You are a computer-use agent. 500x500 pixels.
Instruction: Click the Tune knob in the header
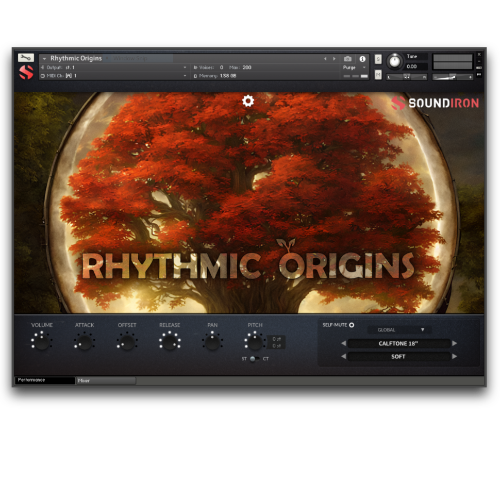point(395,61)
